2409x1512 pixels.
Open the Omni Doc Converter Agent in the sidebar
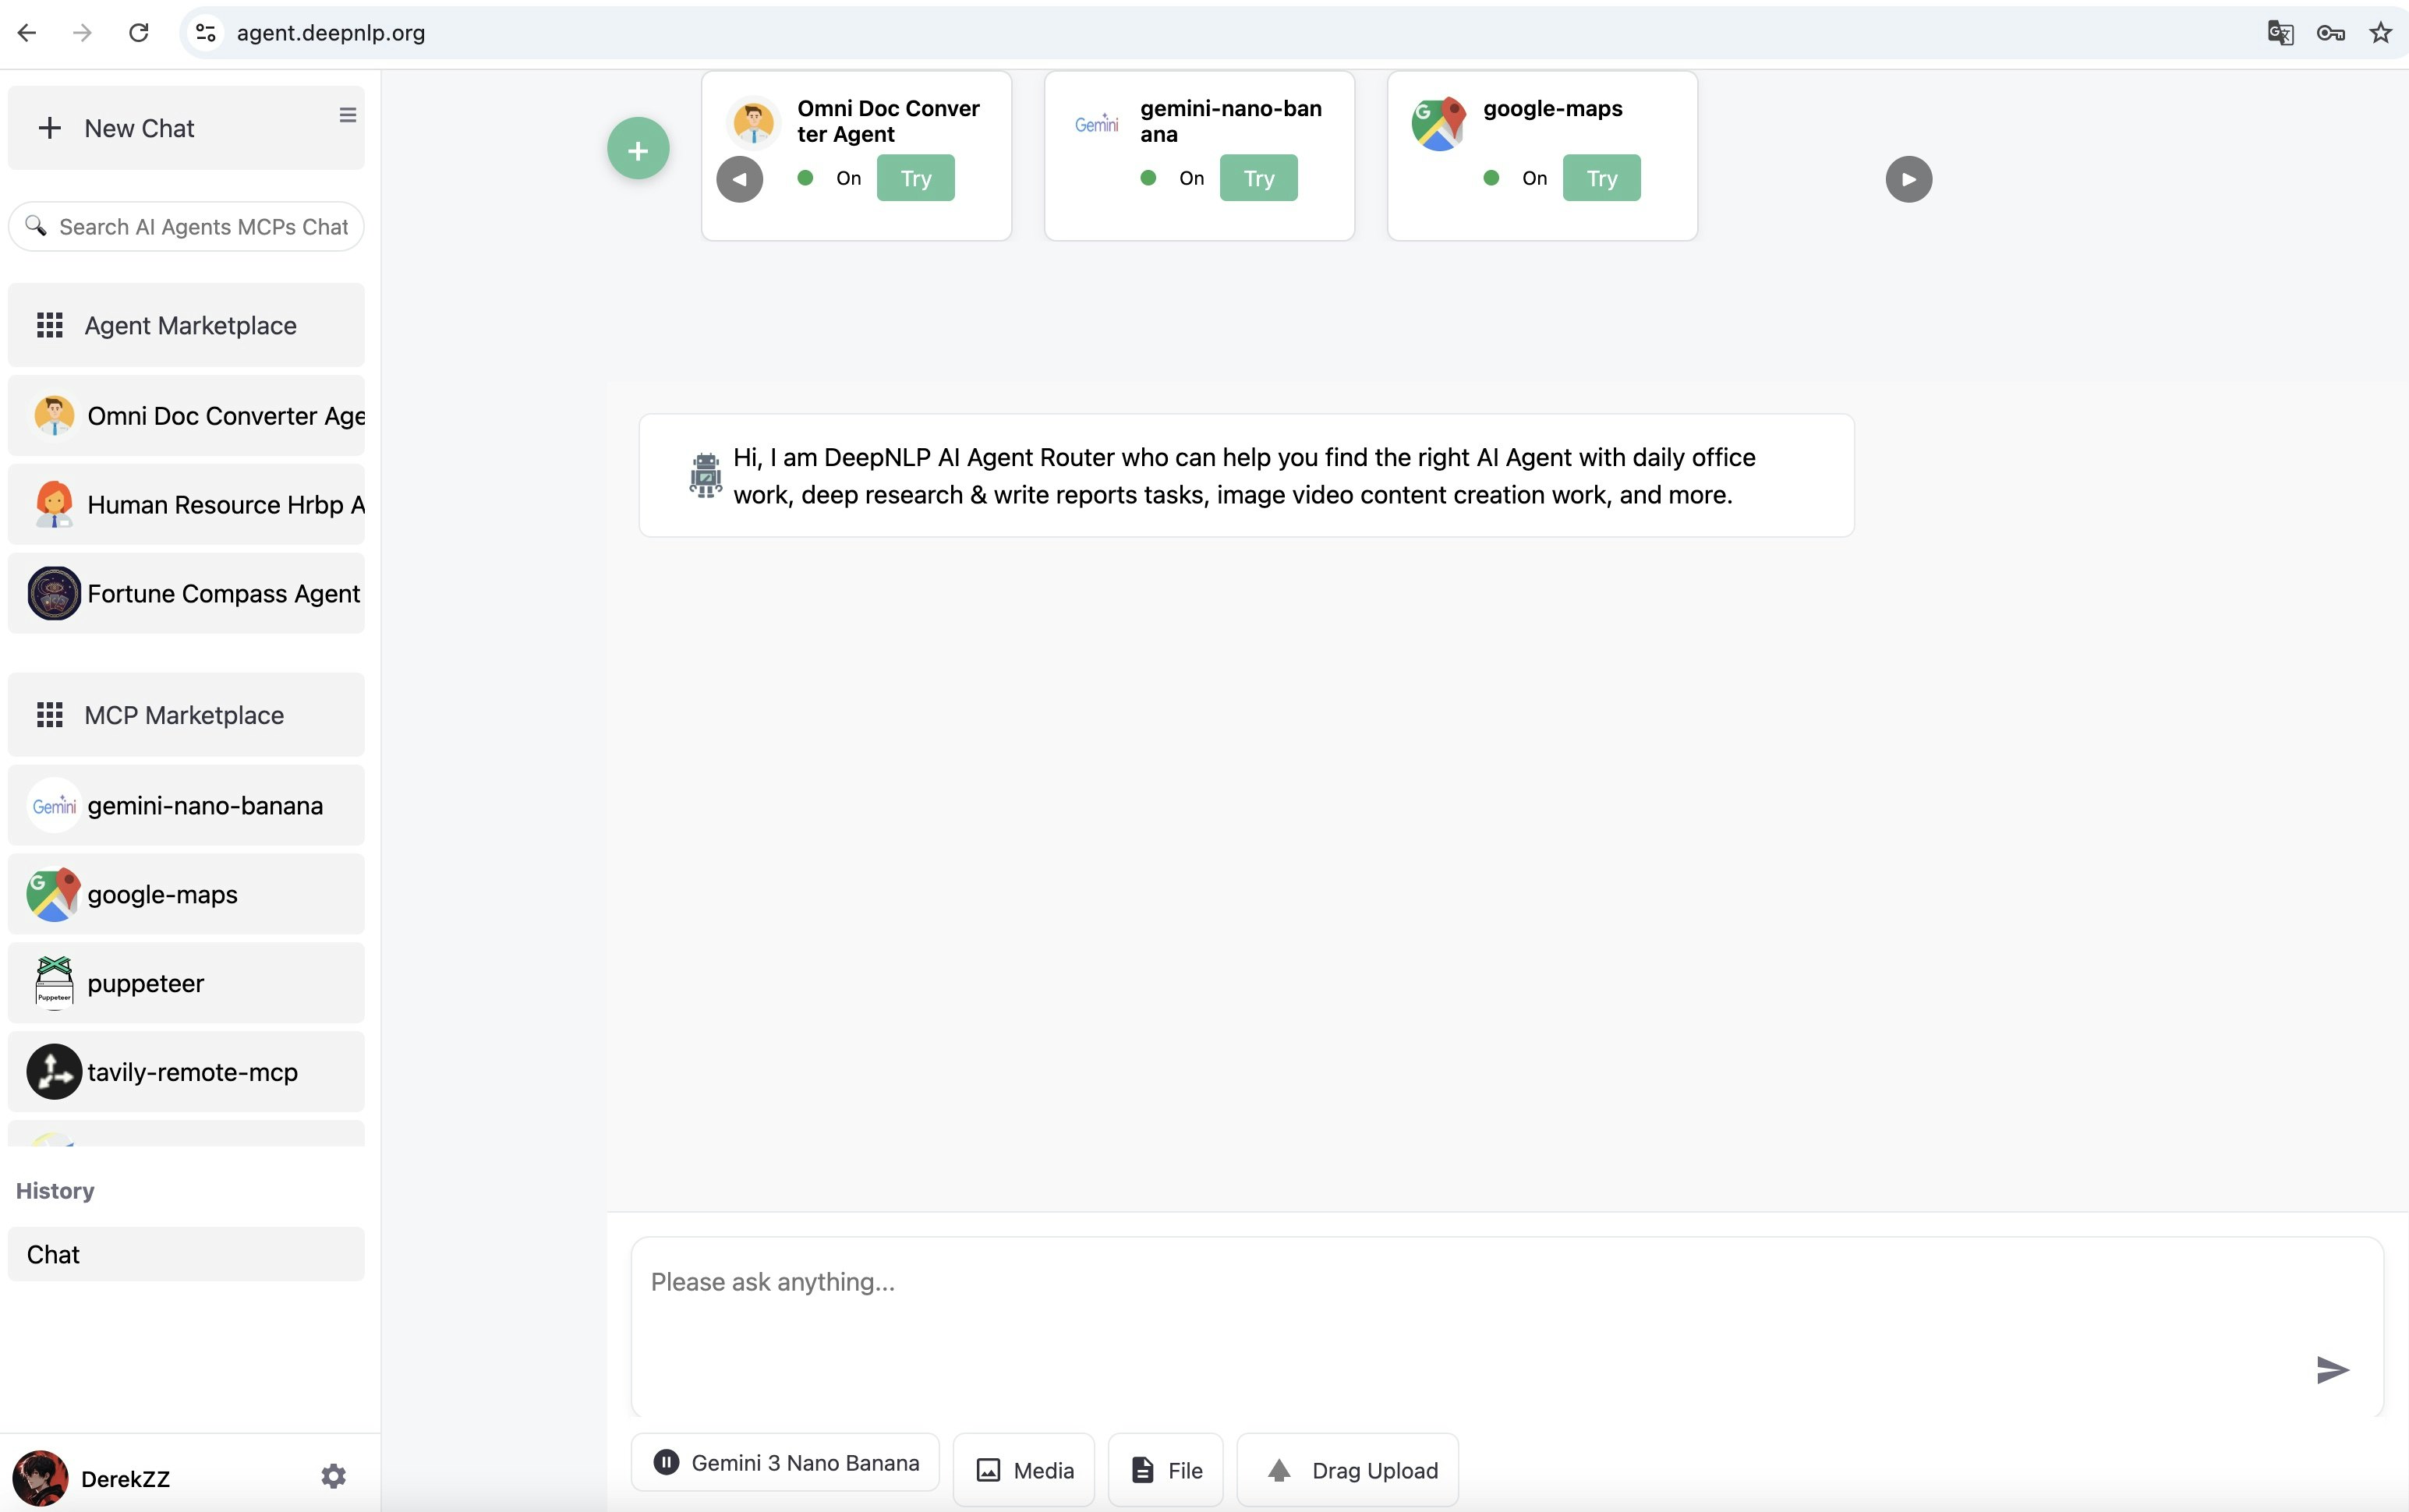(x=186, y=415)
